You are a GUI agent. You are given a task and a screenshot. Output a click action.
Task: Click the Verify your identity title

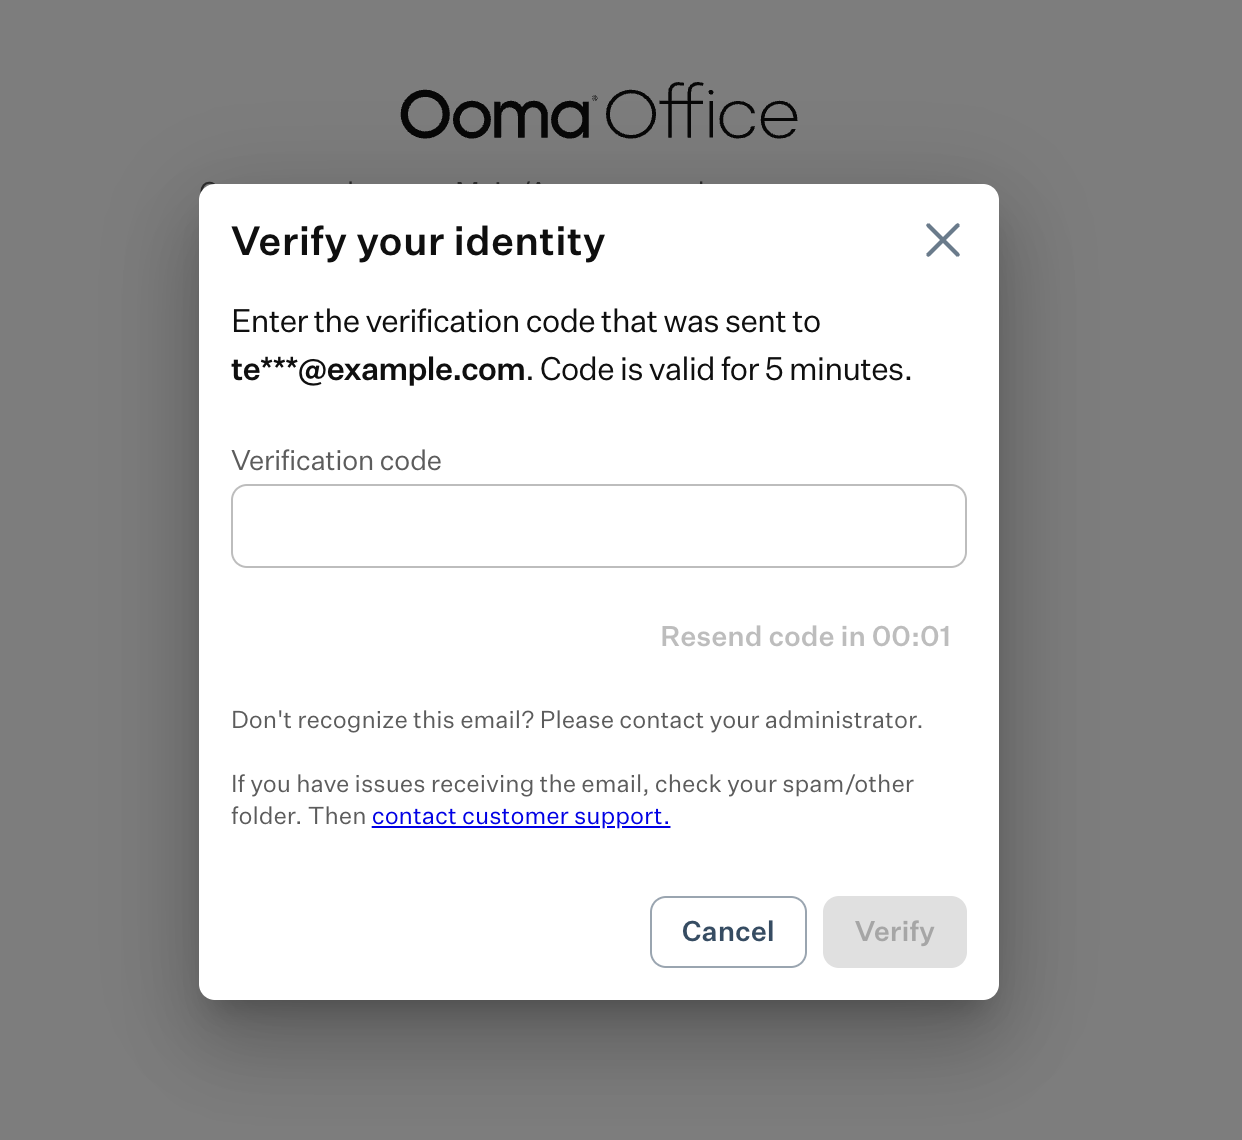coord(418,240)
